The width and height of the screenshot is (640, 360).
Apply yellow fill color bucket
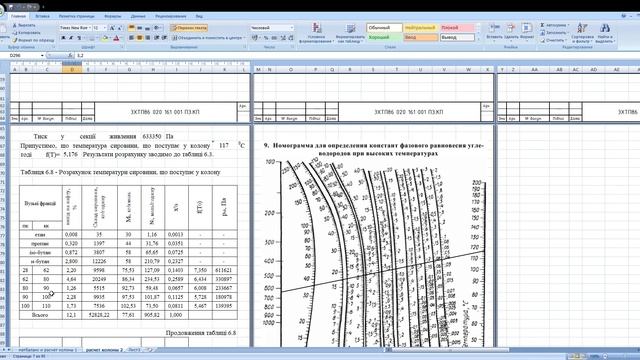(104, 38)
